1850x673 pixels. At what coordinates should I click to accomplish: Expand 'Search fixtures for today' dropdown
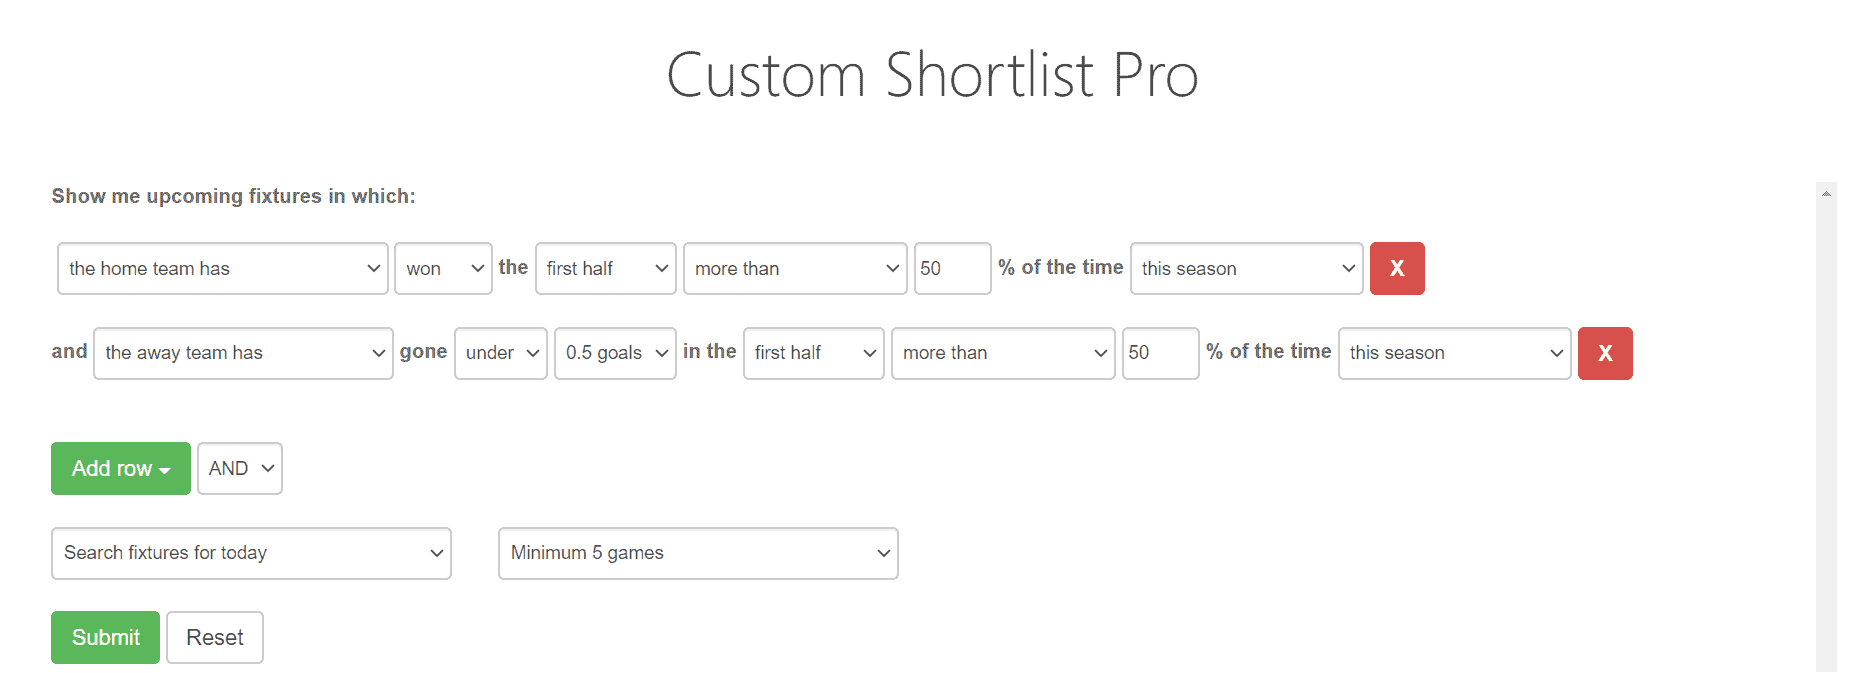[251, 553]
